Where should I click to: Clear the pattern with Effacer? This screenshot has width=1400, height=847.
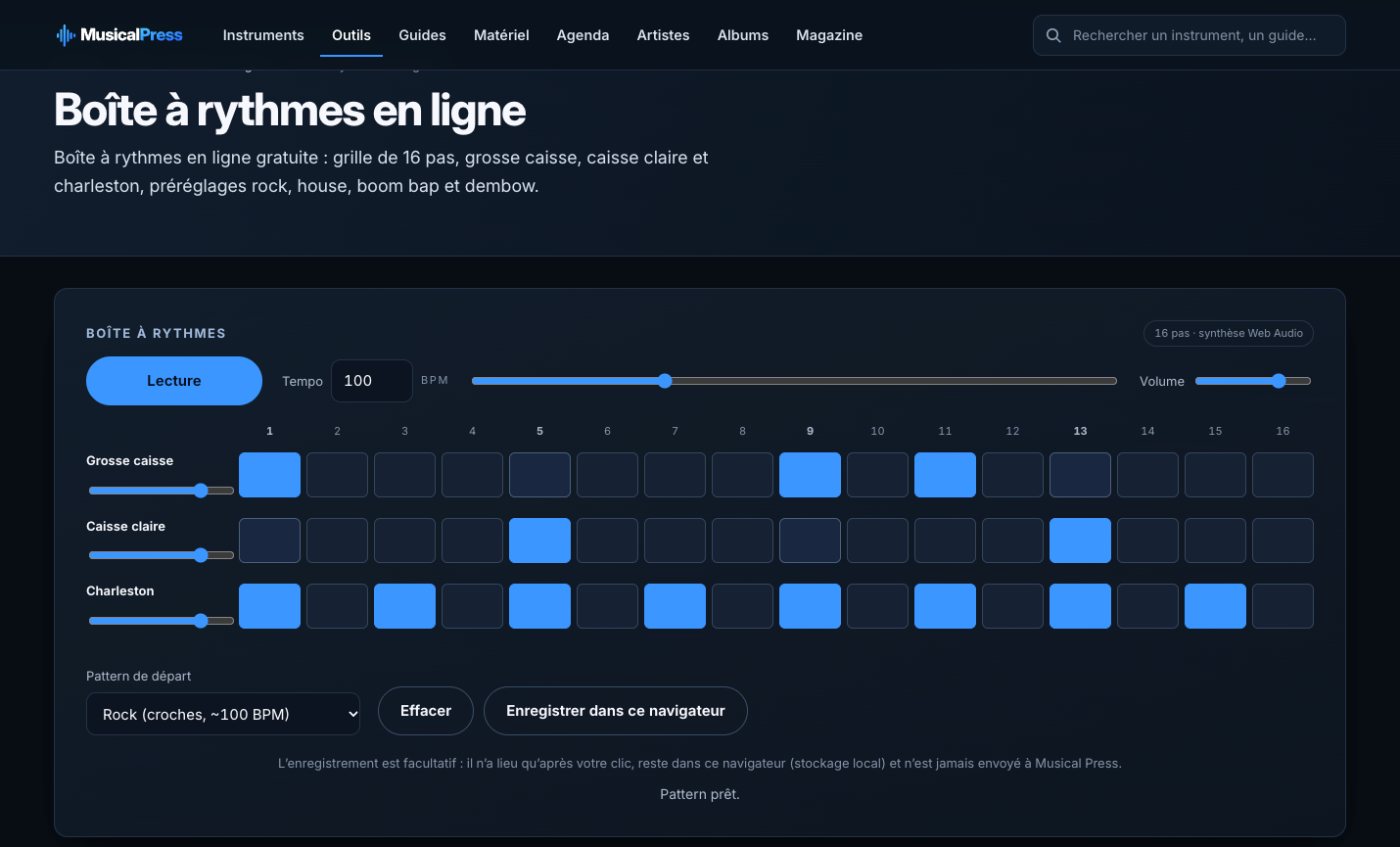426,711
